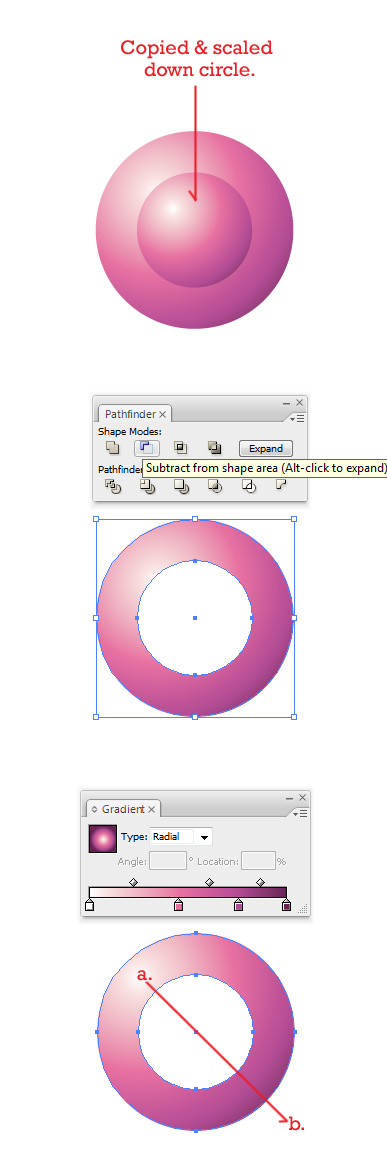Click the small inner circle on the pink sphere

pyautogui.click(x=194, y=230)
